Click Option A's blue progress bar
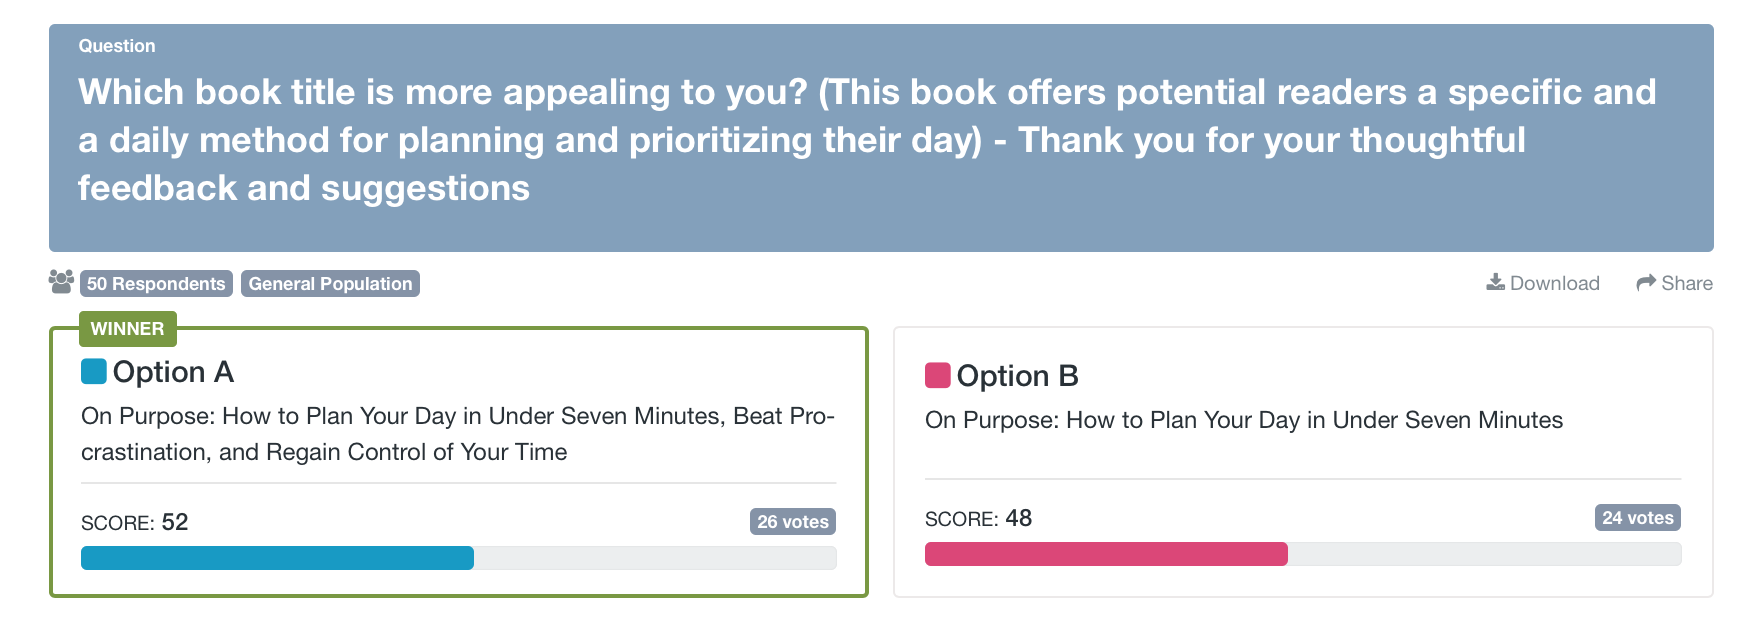Screen dimensions: 1750x636 pos(277,559)
